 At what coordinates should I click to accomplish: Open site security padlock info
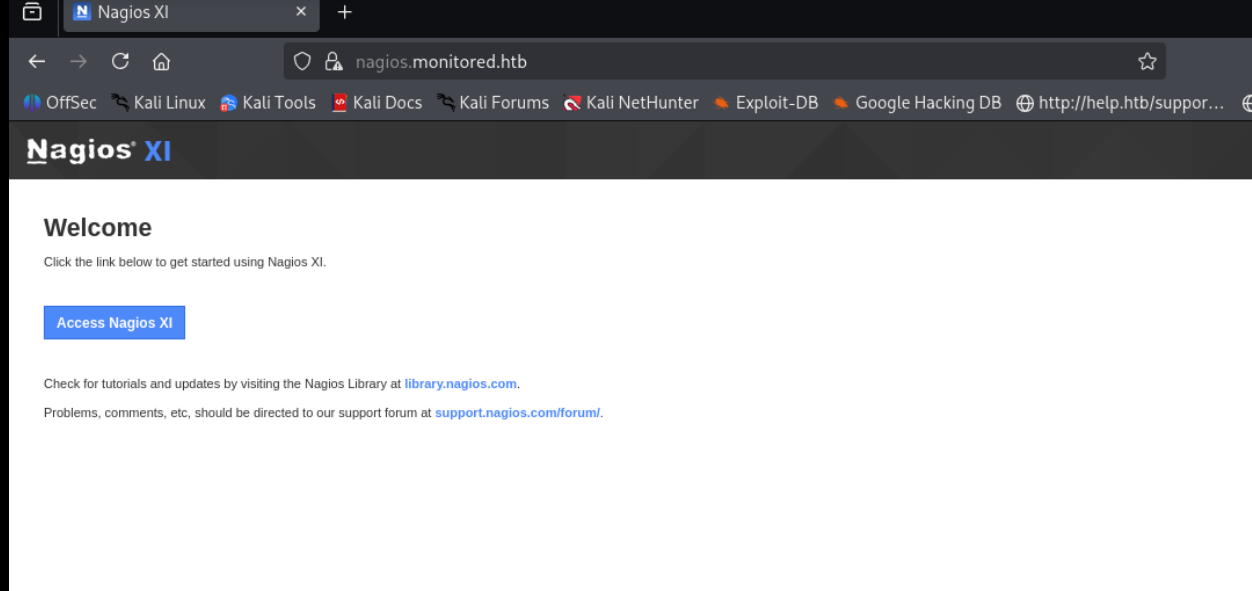click(x=334, y=62)
